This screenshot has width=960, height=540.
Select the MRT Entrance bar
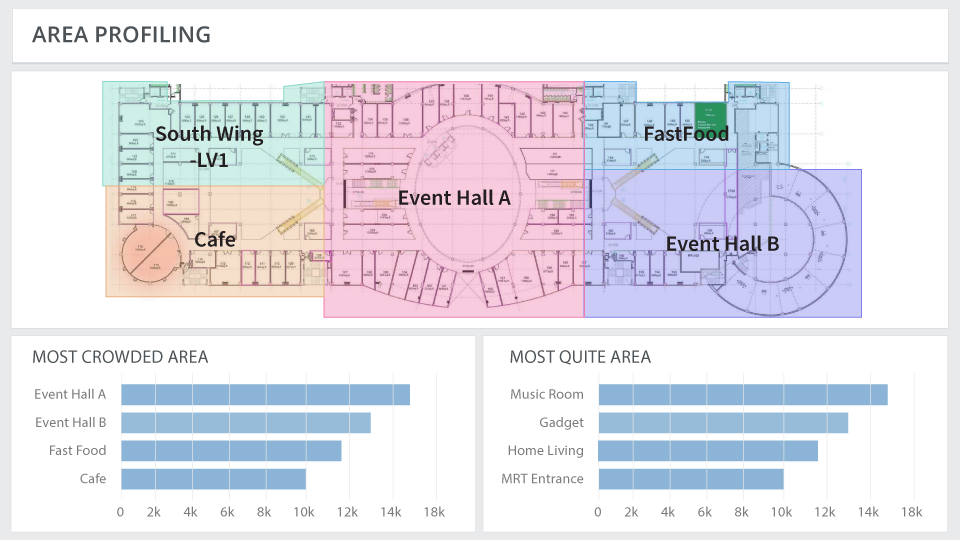691,479
